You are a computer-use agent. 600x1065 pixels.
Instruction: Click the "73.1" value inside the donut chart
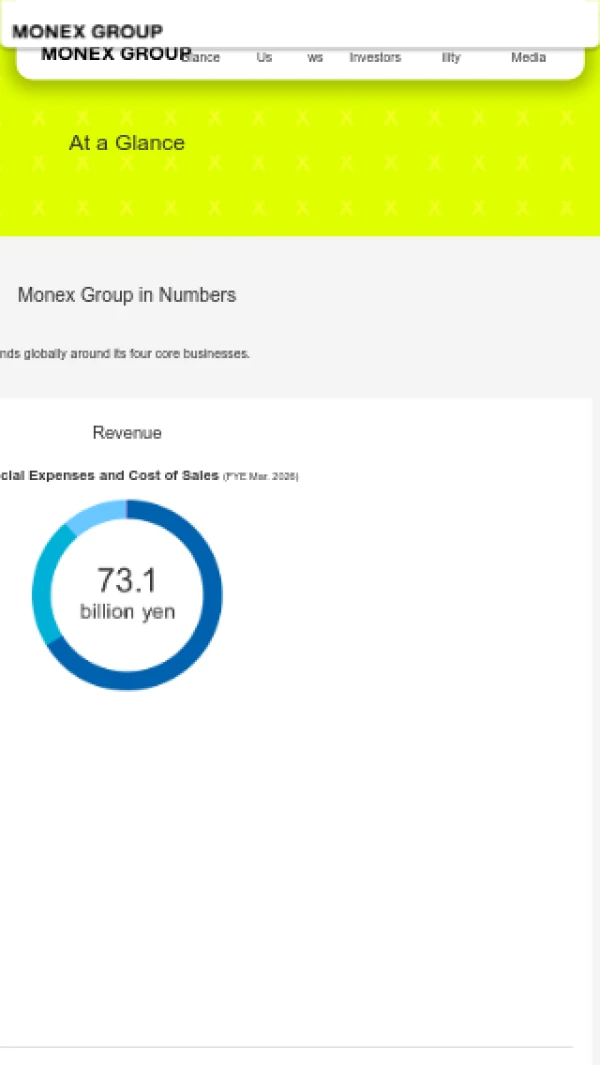pyautogui.click(x=127, y=580)
